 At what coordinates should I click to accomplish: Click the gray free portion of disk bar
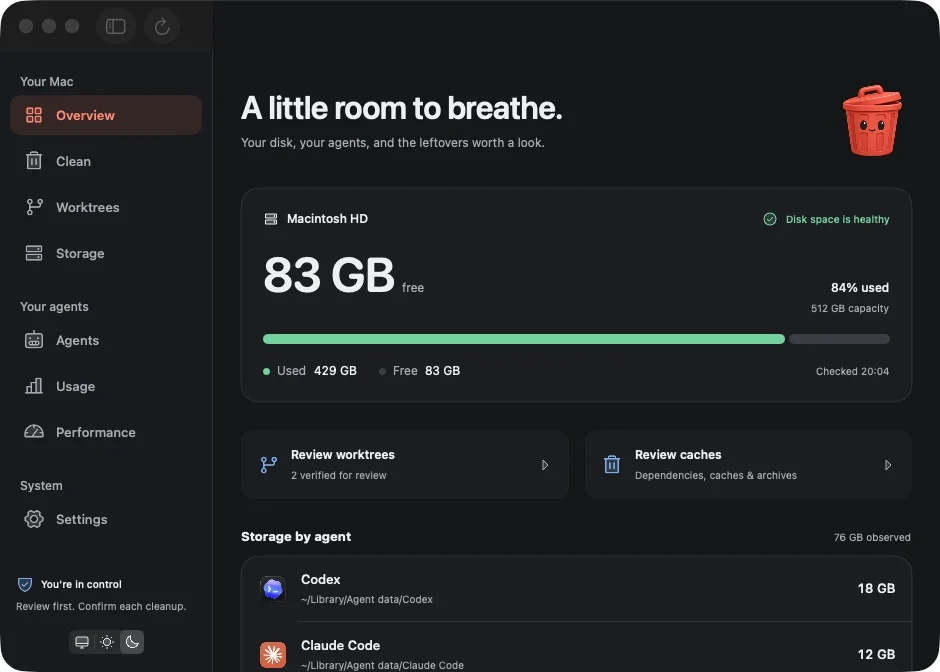tap(839, 339)
